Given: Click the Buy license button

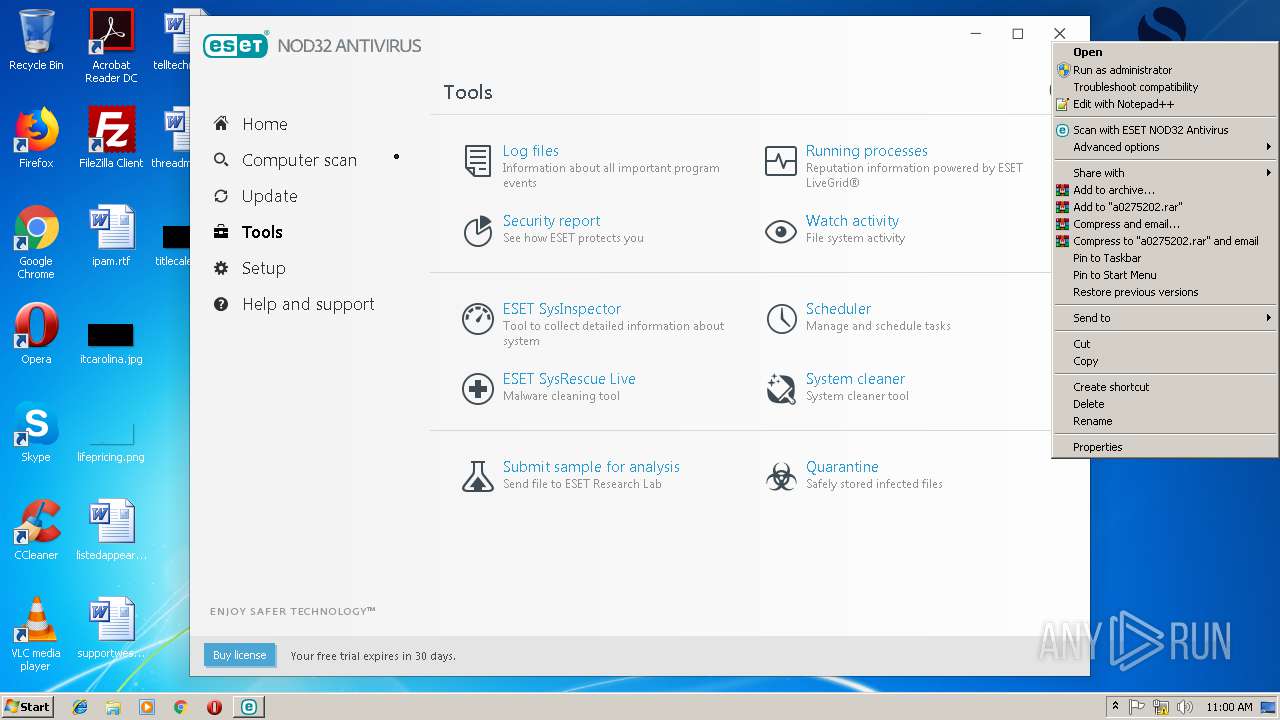Looking at the screenshot, I should pos(239,655).
